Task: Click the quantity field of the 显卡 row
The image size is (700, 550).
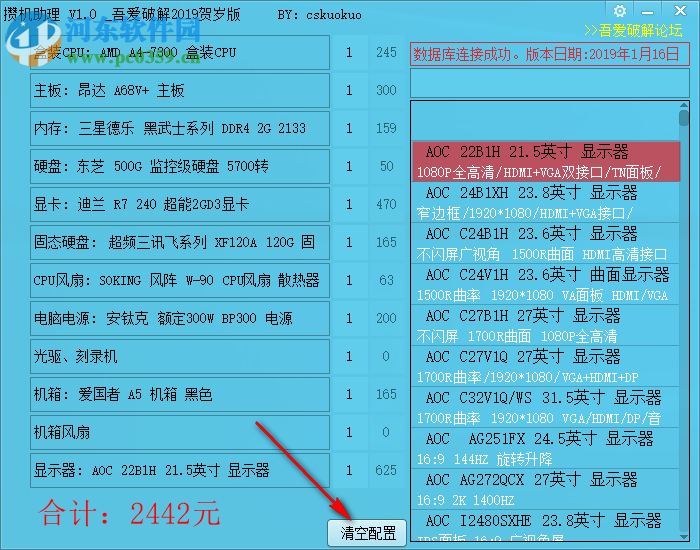Action: click(x=350, y=204)
